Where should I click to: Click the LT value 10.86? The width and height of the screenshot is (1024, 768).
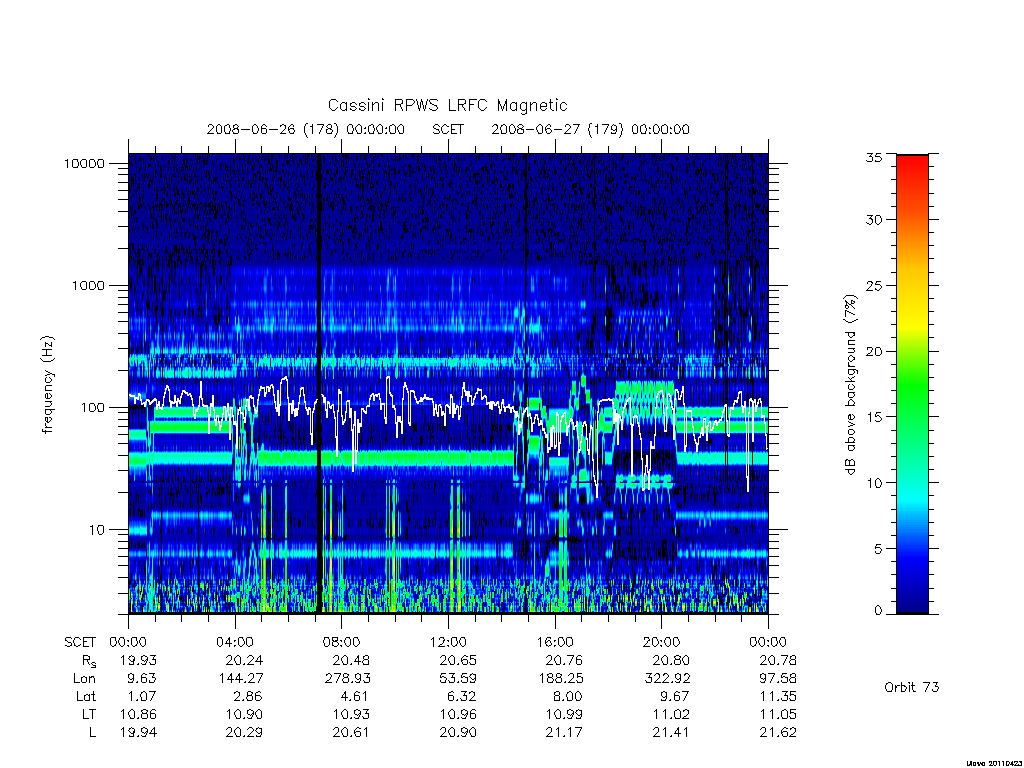click(138, 714)
